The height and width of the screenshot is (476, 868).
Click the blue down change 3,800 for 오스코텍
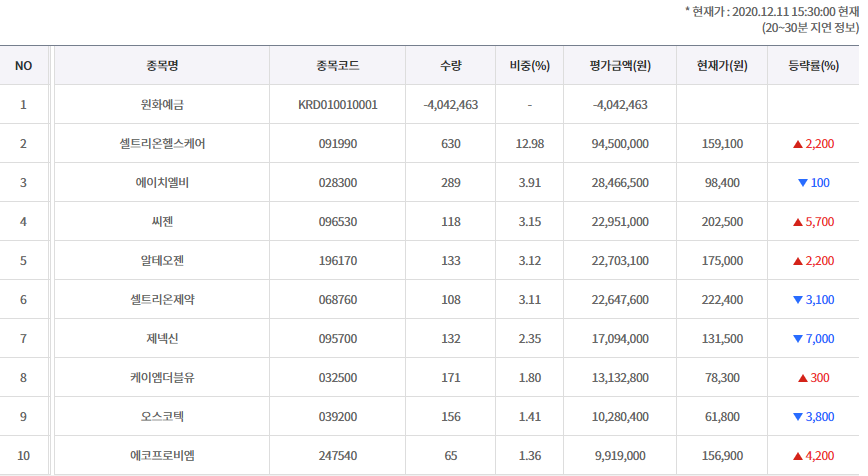point(814,417)
